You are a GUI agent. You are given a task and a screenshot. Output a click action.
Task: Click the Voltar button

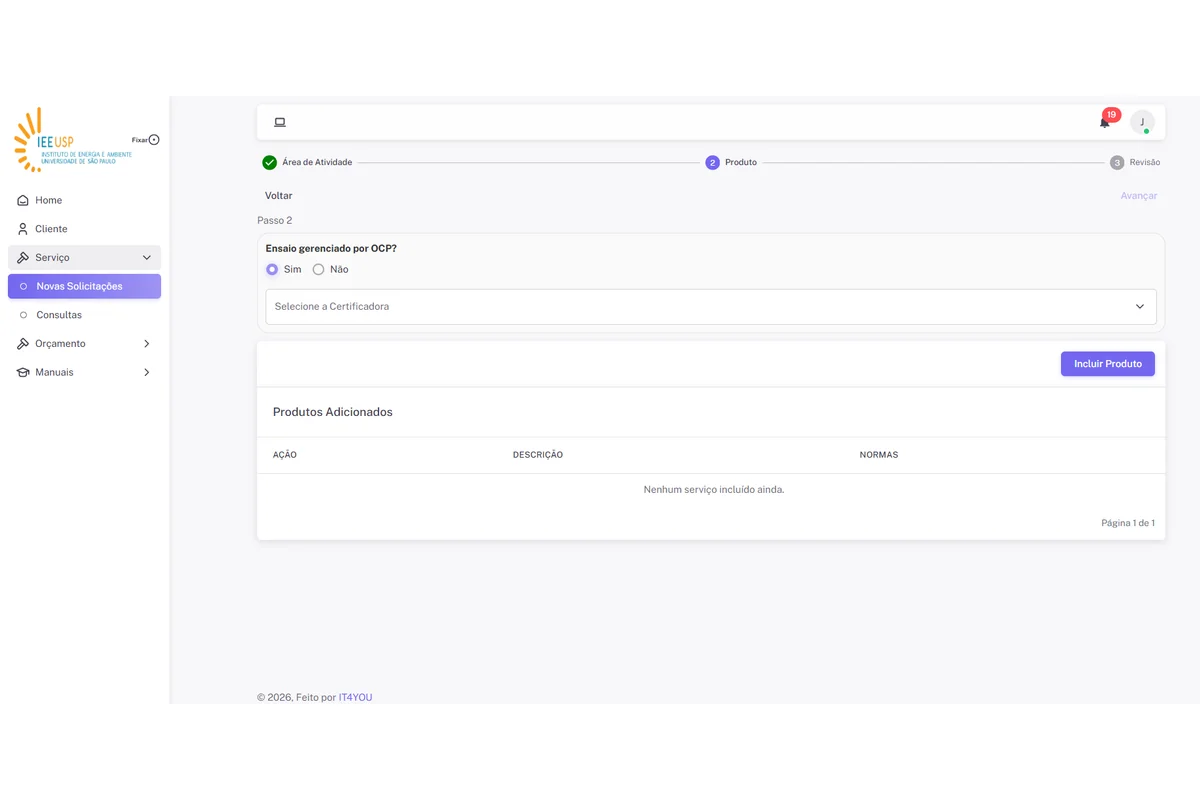tap(279, 196)
